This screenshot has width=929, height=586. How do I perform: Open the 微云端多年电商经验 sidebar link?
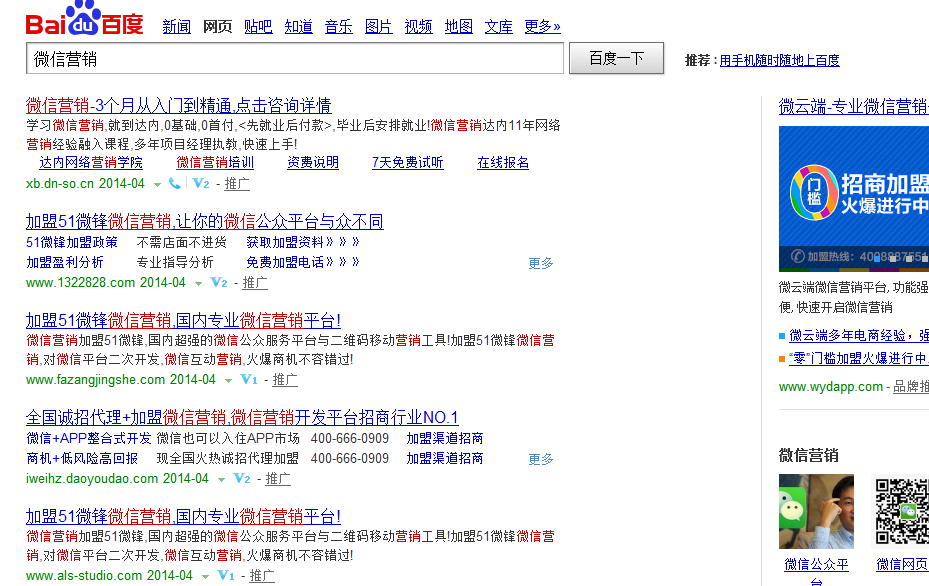point(859,336)
